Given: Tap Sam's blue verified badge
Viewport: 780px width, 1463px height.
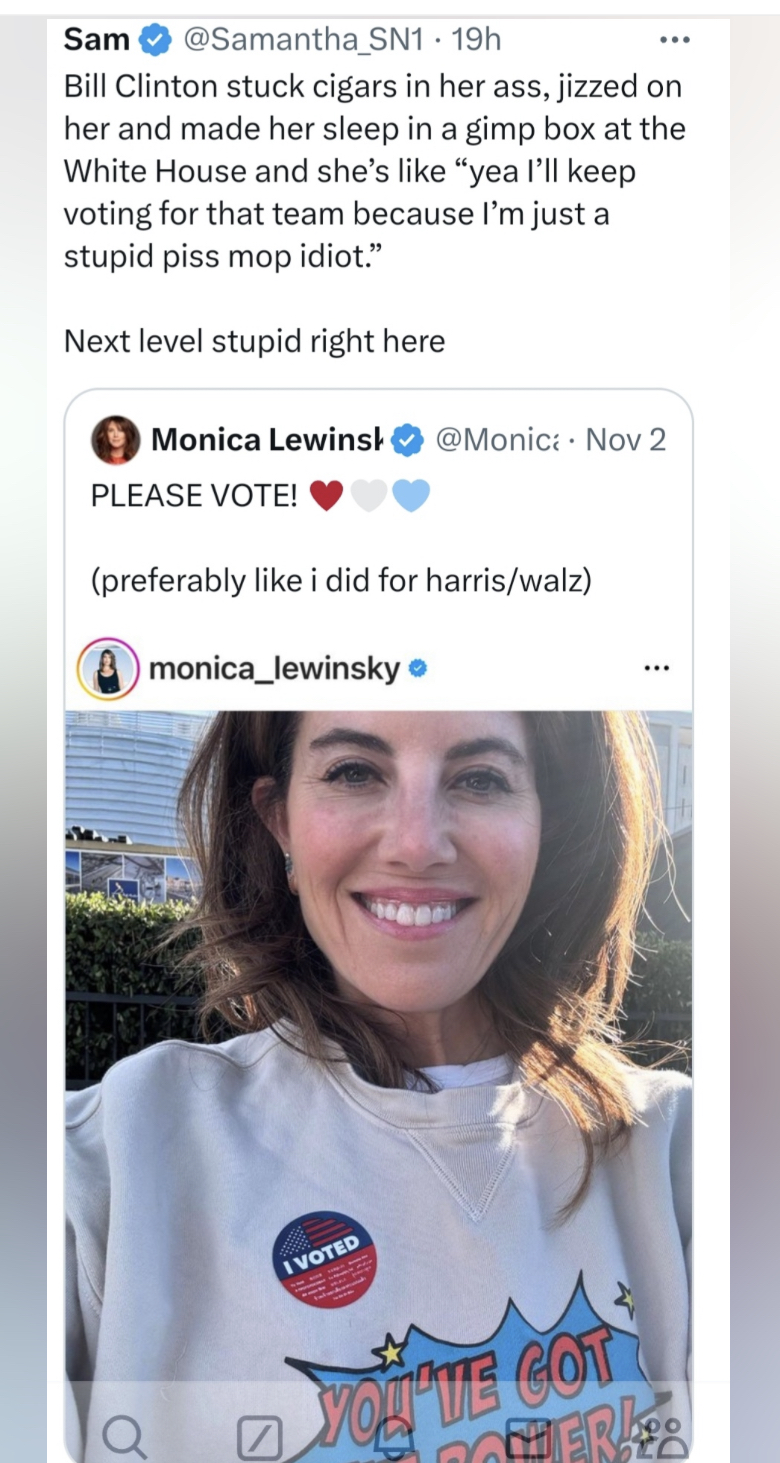Looking at the screenshot, I should click(154, 40).
